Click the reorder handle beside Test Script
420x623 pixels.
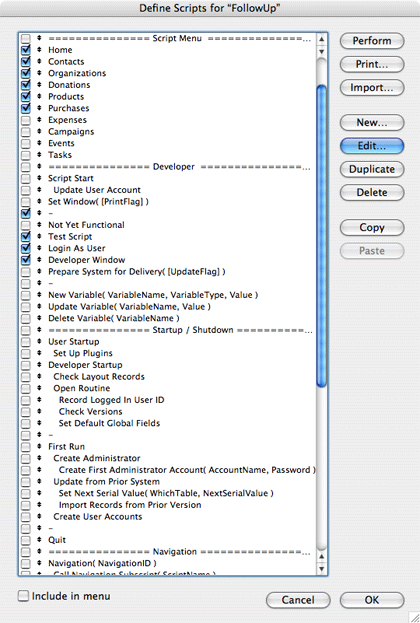click(x=39, y=236)
